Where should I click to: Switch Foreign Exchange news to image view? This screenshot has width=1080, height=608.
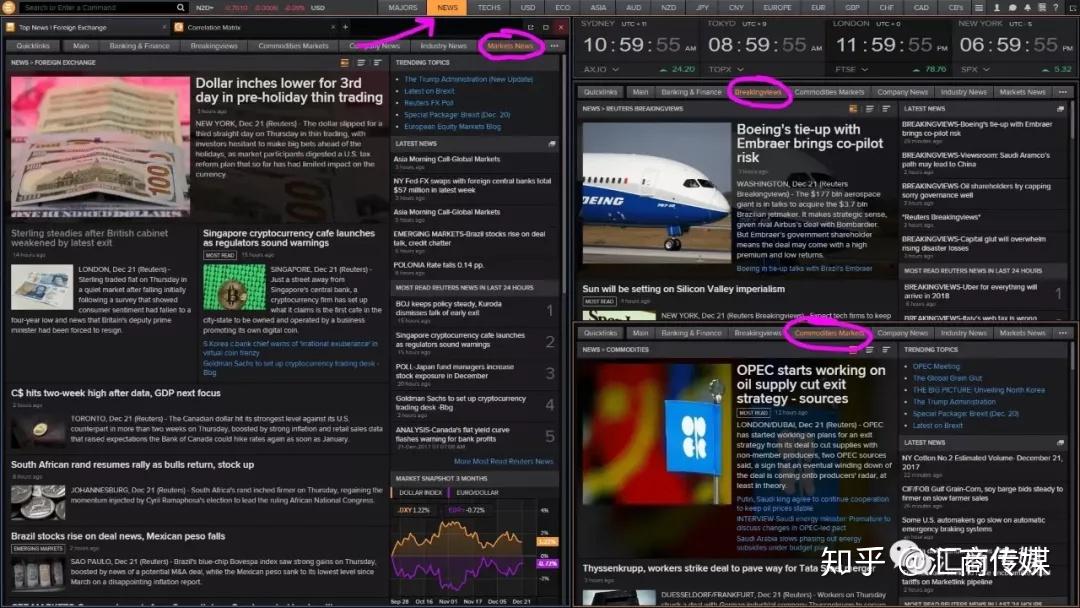pyautogui.click(x=344, y=63)
